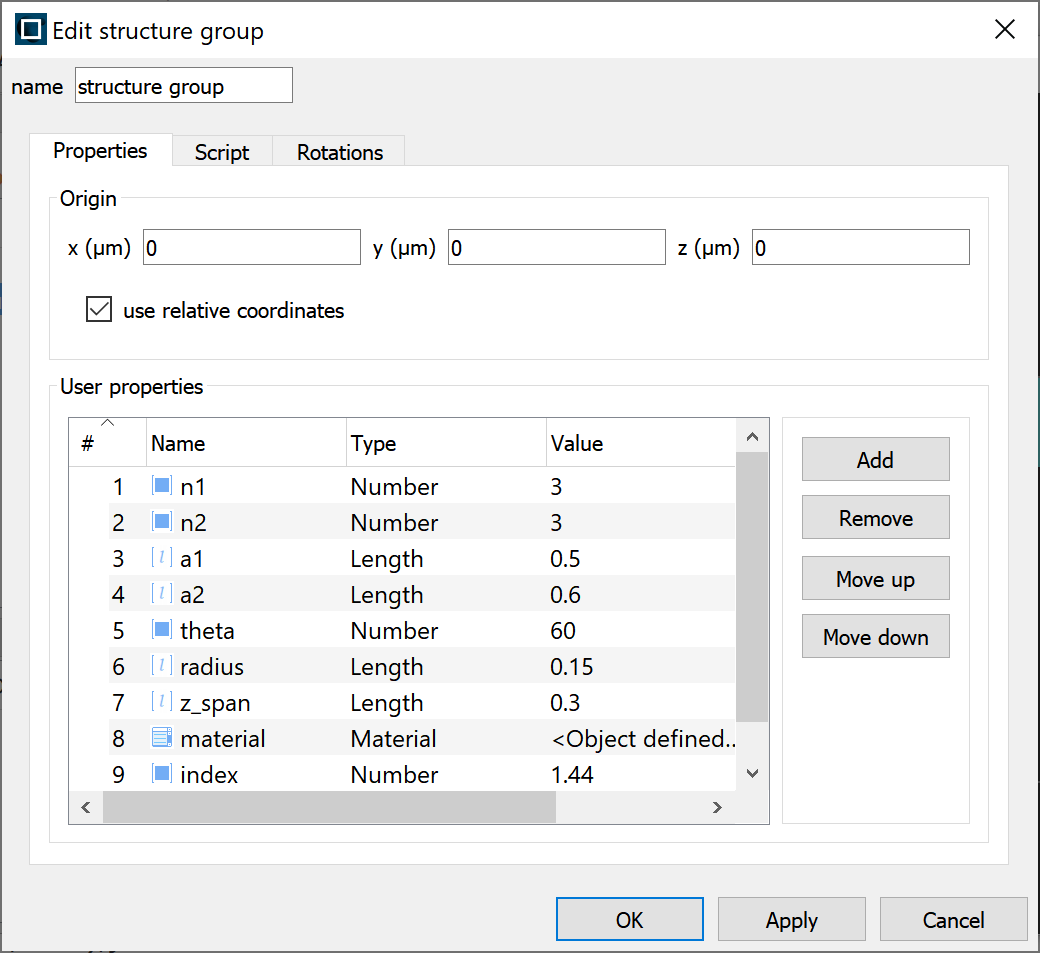Click the z_span length icon

(x=161, y=702)
